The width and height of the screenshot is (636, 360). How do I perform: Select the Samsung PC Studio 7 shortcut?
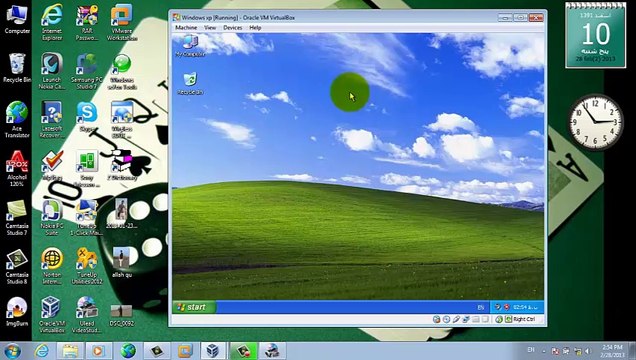coord(87,72)
